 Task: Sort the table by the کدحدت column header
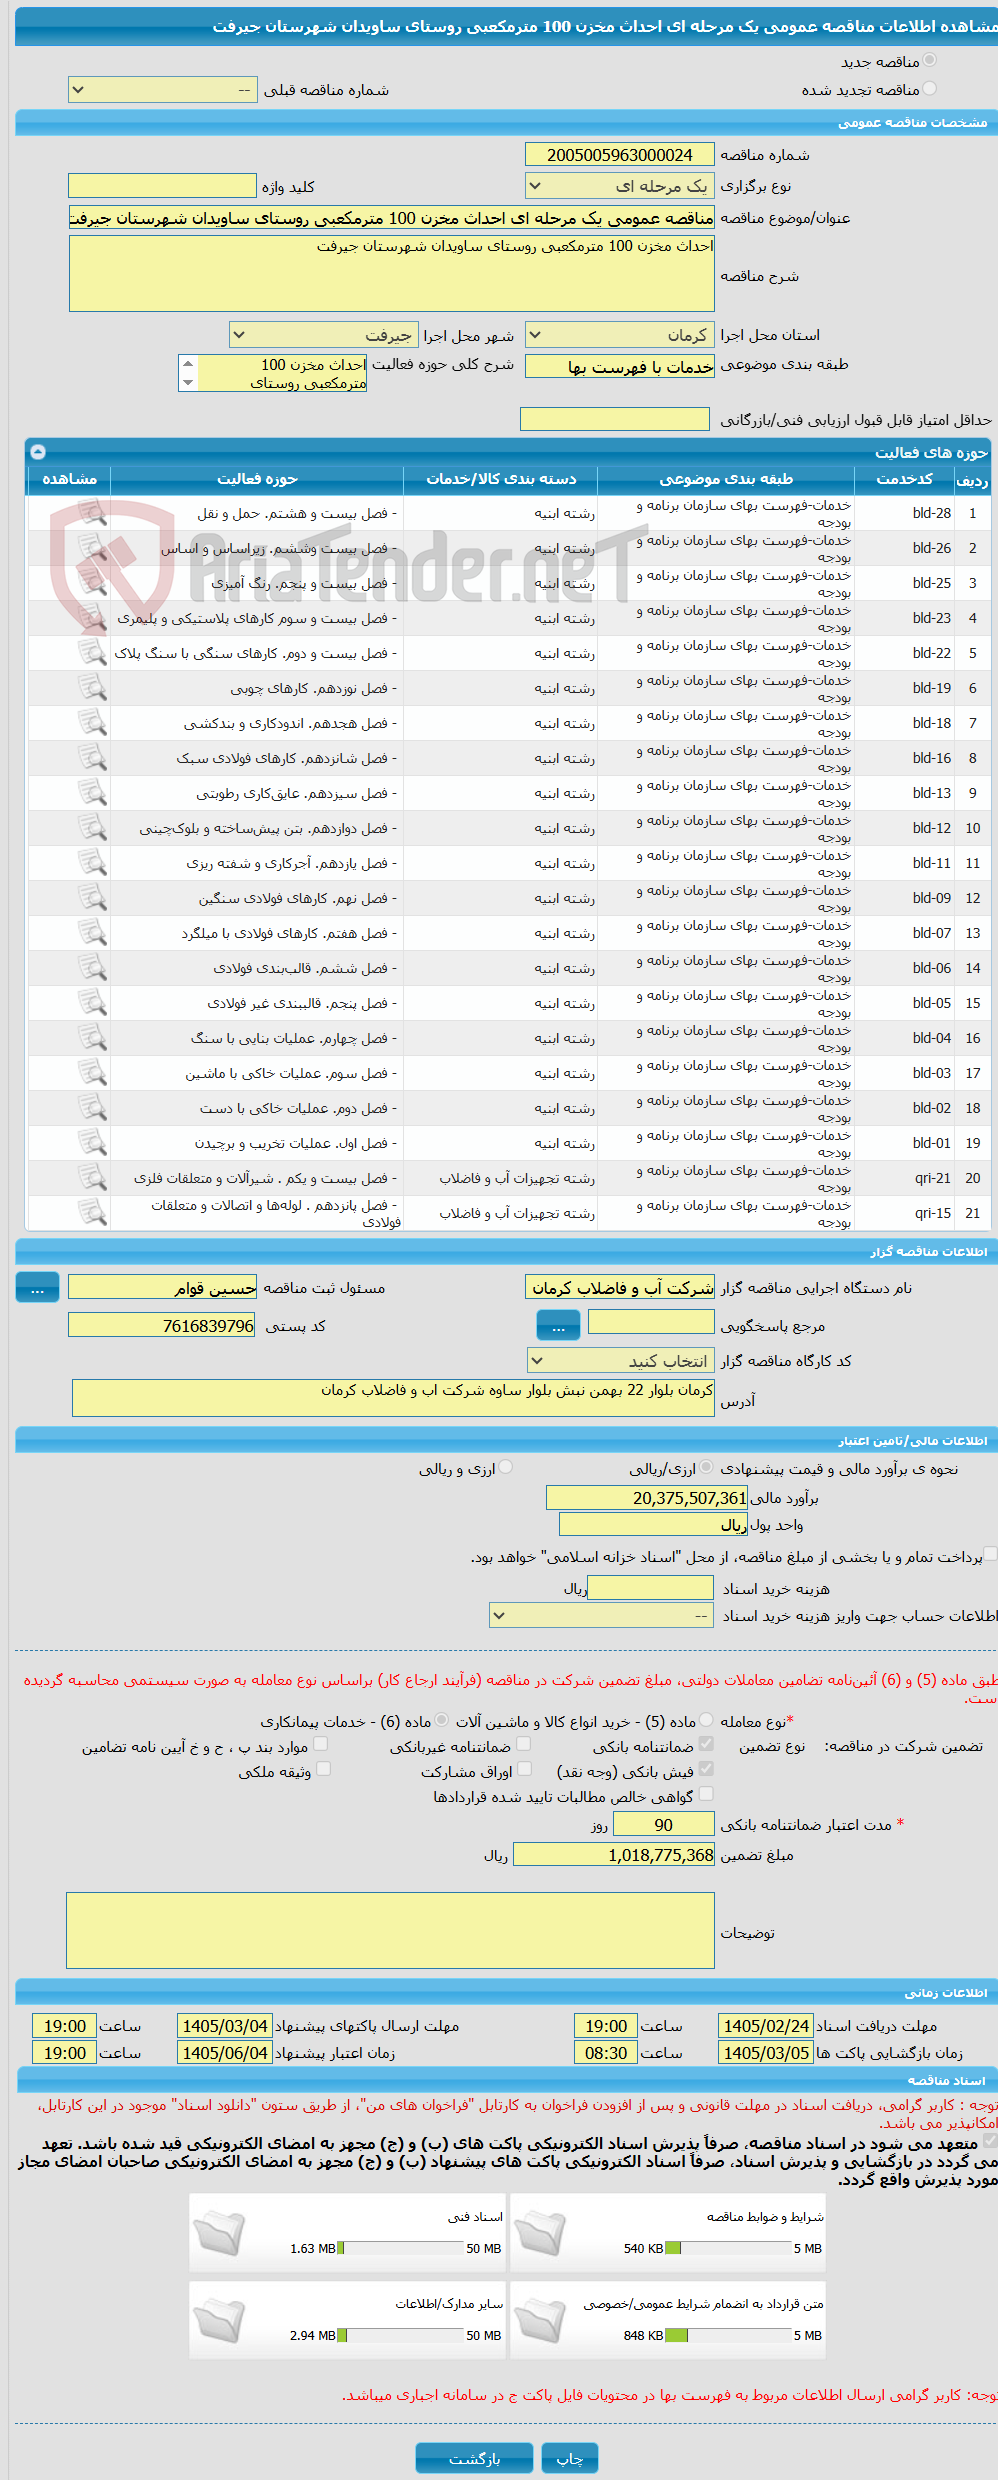point(905,479)
